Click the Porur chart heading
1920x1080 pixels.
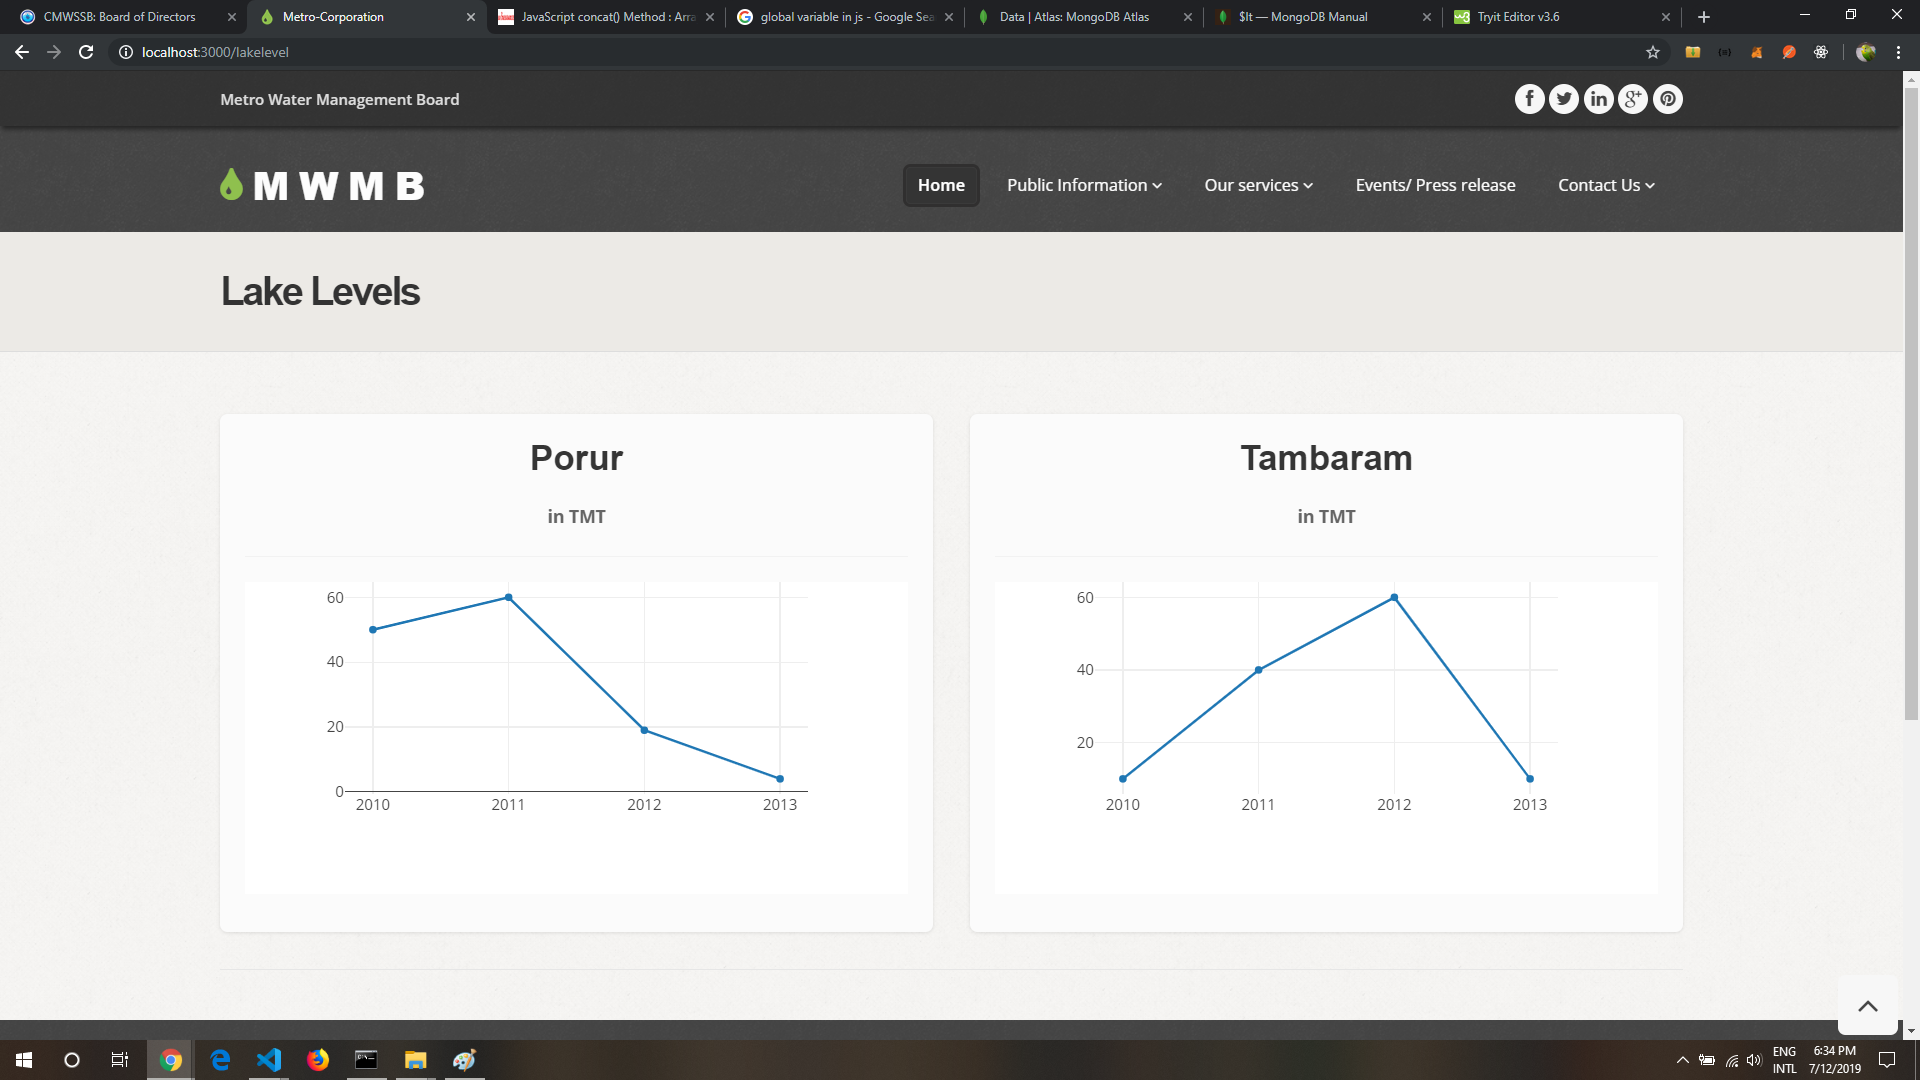576,458
